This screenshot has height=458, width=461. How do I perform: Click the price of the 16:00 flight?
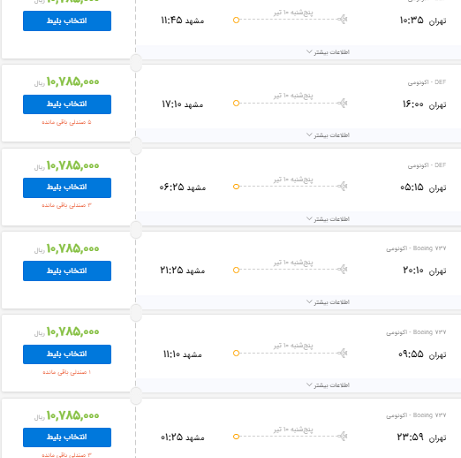(x=73, y=82)
